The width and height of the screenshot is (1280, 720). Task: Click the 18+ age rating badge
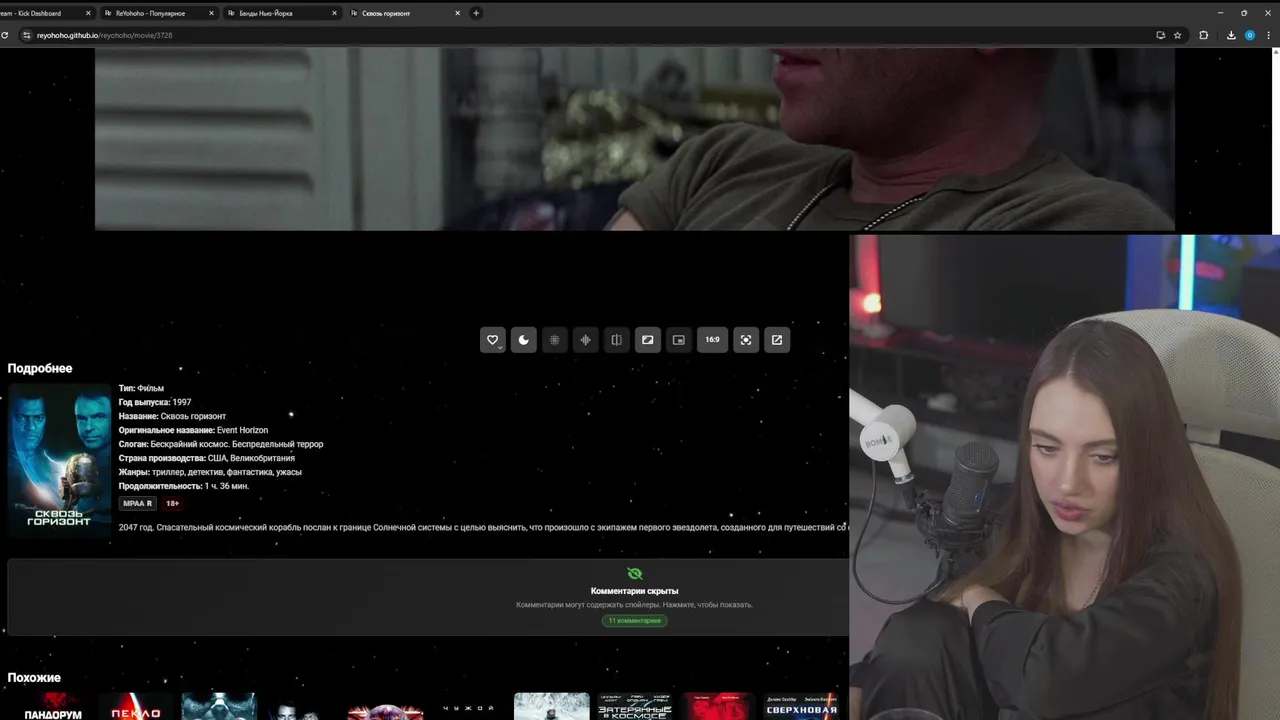tap(172, 504)
